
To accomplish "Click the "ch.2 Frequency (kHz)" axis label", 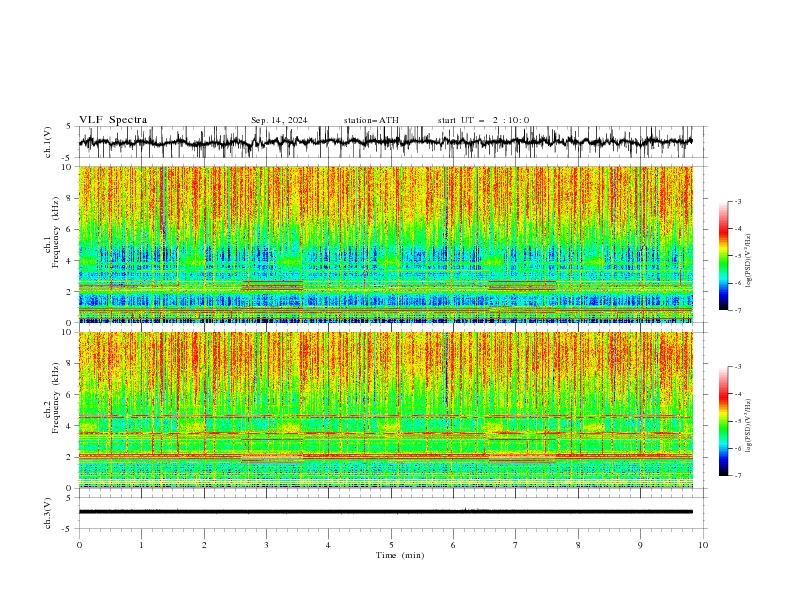I will click(x=52, y=397).
